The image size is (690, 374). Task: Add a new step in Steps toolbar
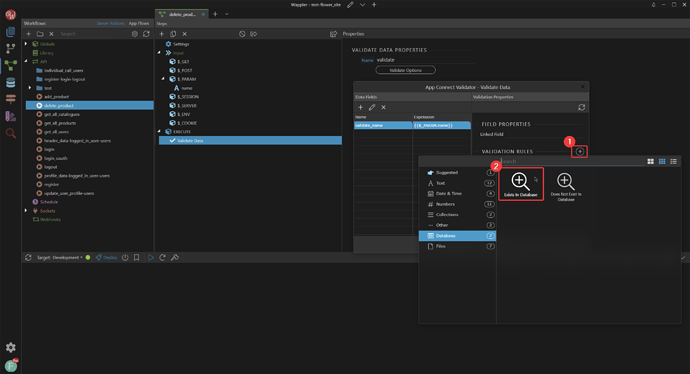click(161, 34)
